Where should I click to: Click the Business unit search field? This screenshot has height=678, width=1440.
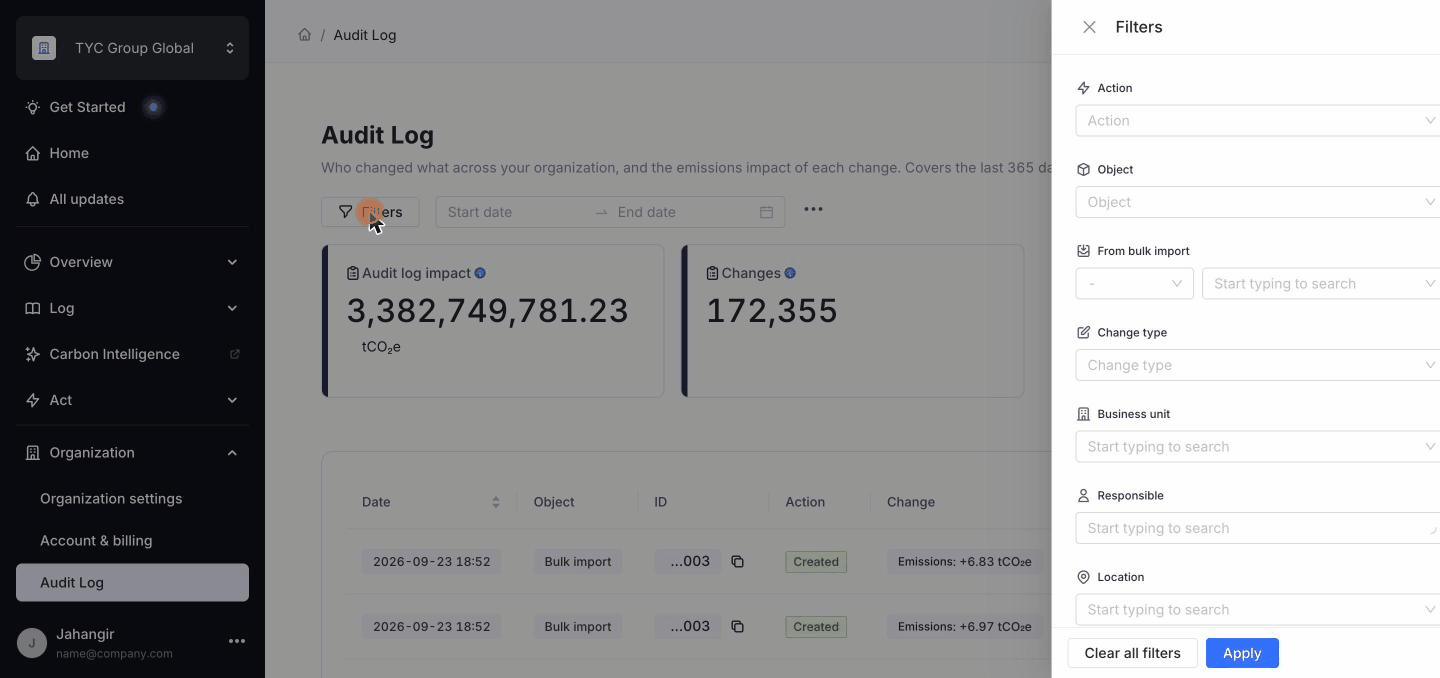(1258, 447)
